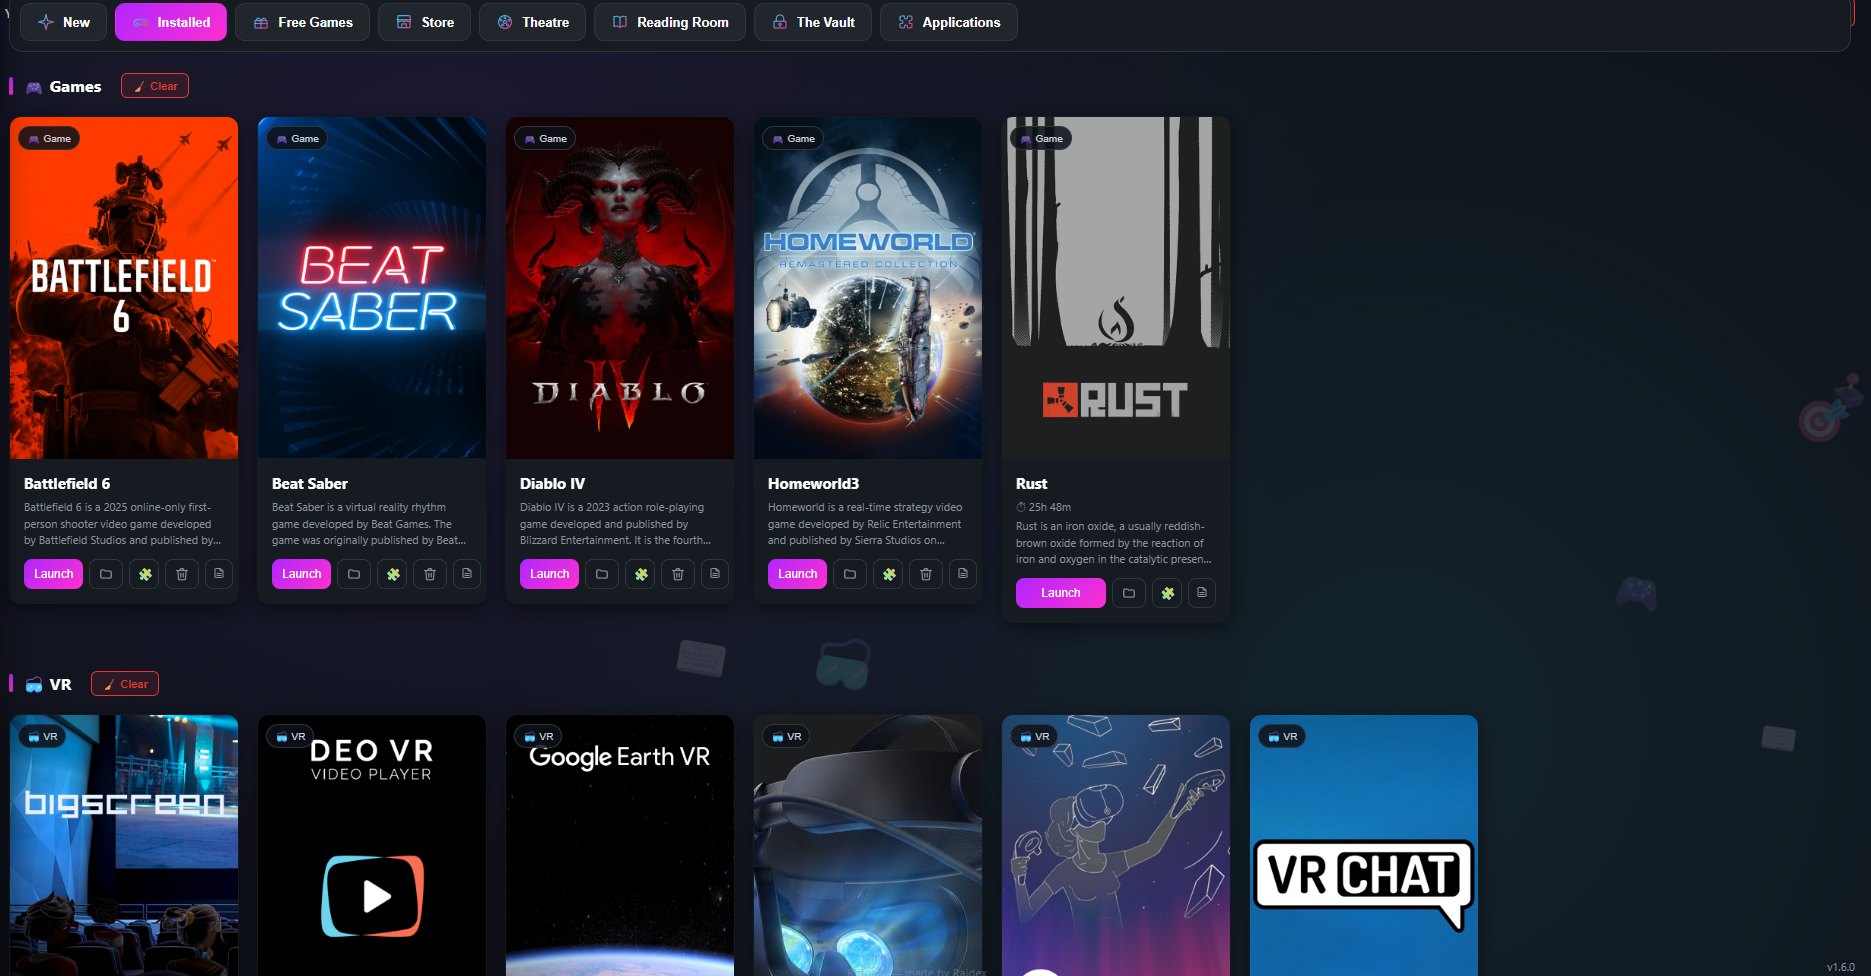Click the trash icon for Battlefield 6
The image size is (1871, 976).
coord(182,574)
